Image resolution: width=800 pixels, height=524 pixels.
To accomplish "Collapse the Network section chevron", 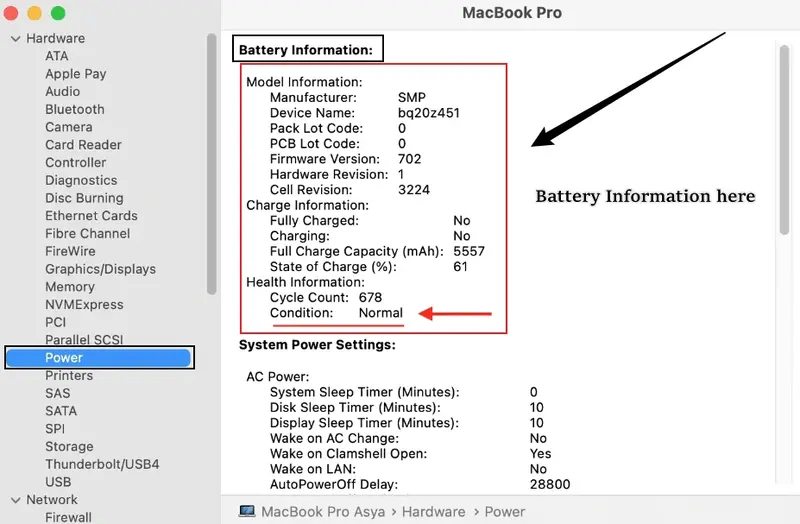I will [x=16, y=500].
